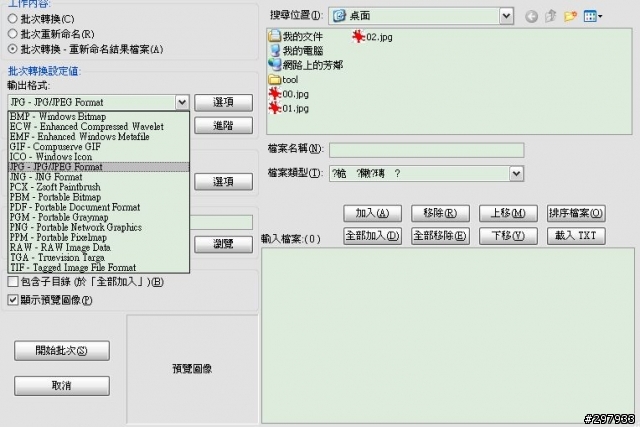Uncheck 顯示預覽圖像(P) checkbox
This screenshot has width=640, height=427.
(x=13, y=300)
